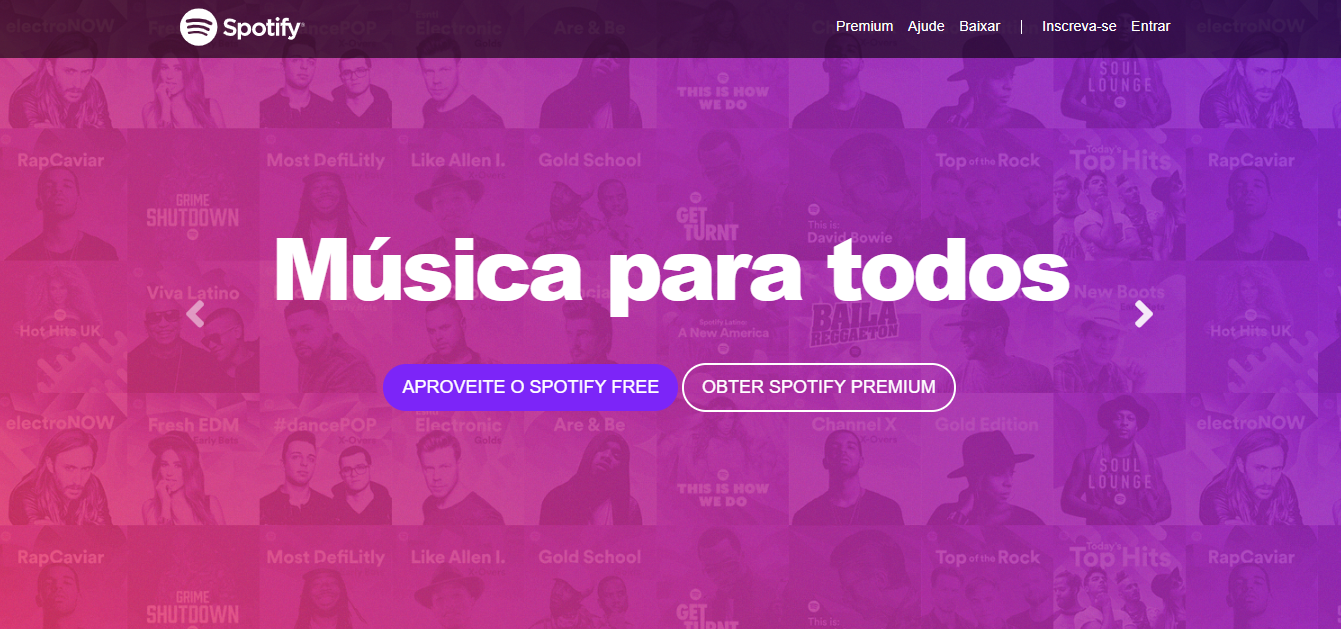Select Baixar in the top navigation

point(979,26)
